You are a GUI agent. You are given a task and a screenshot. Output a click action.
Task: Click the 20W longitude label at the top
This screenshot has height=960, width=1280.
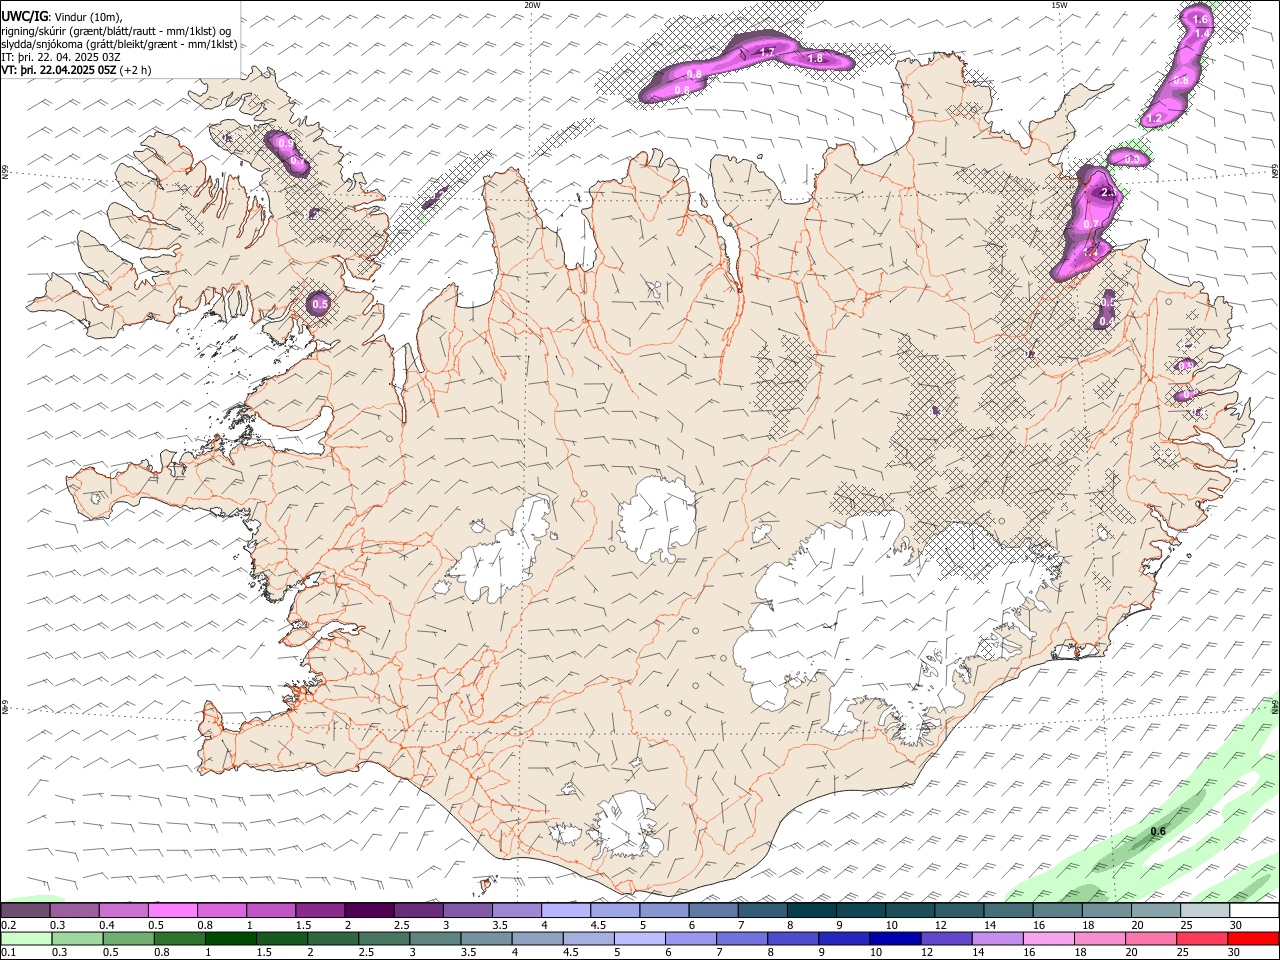tap(532, 5)
